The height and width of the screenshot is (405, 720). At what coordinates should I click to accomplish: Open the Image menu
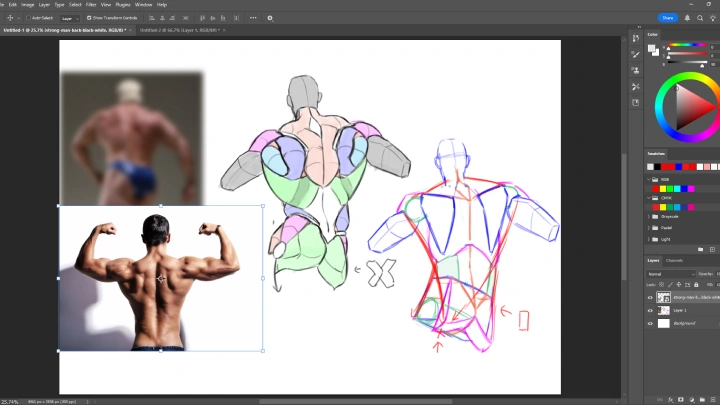click(x=28, y=5)
